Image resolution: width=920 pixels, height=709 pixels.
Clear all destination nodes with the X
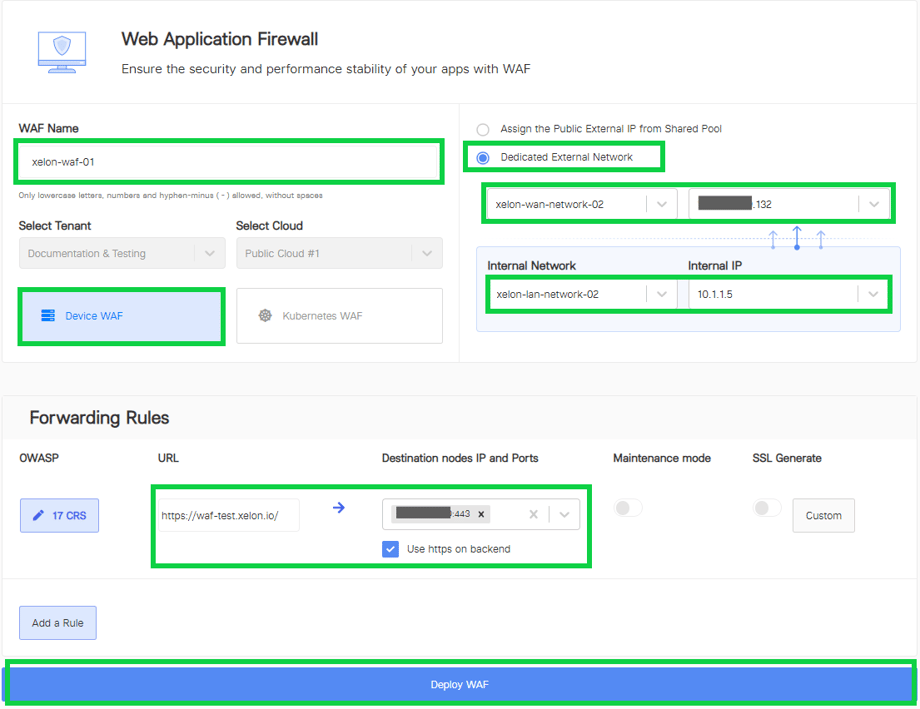pos(533,514)
